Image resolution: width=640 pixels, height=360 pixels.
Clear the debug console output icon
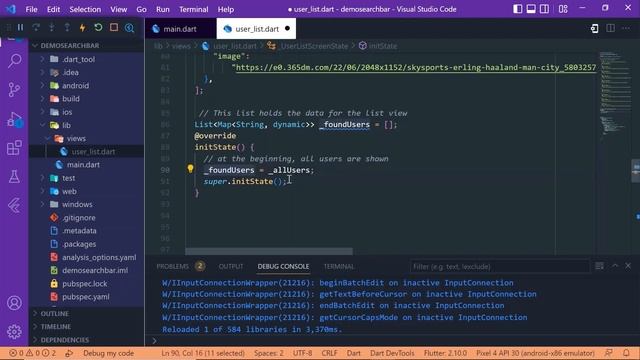tap(600, 266)
